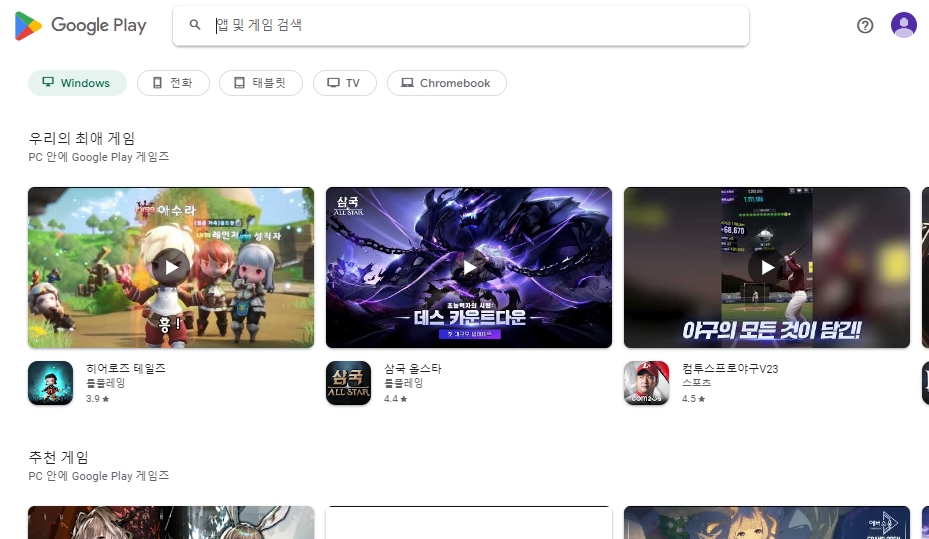The width and height of the screenshot is (929, 539).
Task: Click the 추천 게임 section heading
Action: 59,457
